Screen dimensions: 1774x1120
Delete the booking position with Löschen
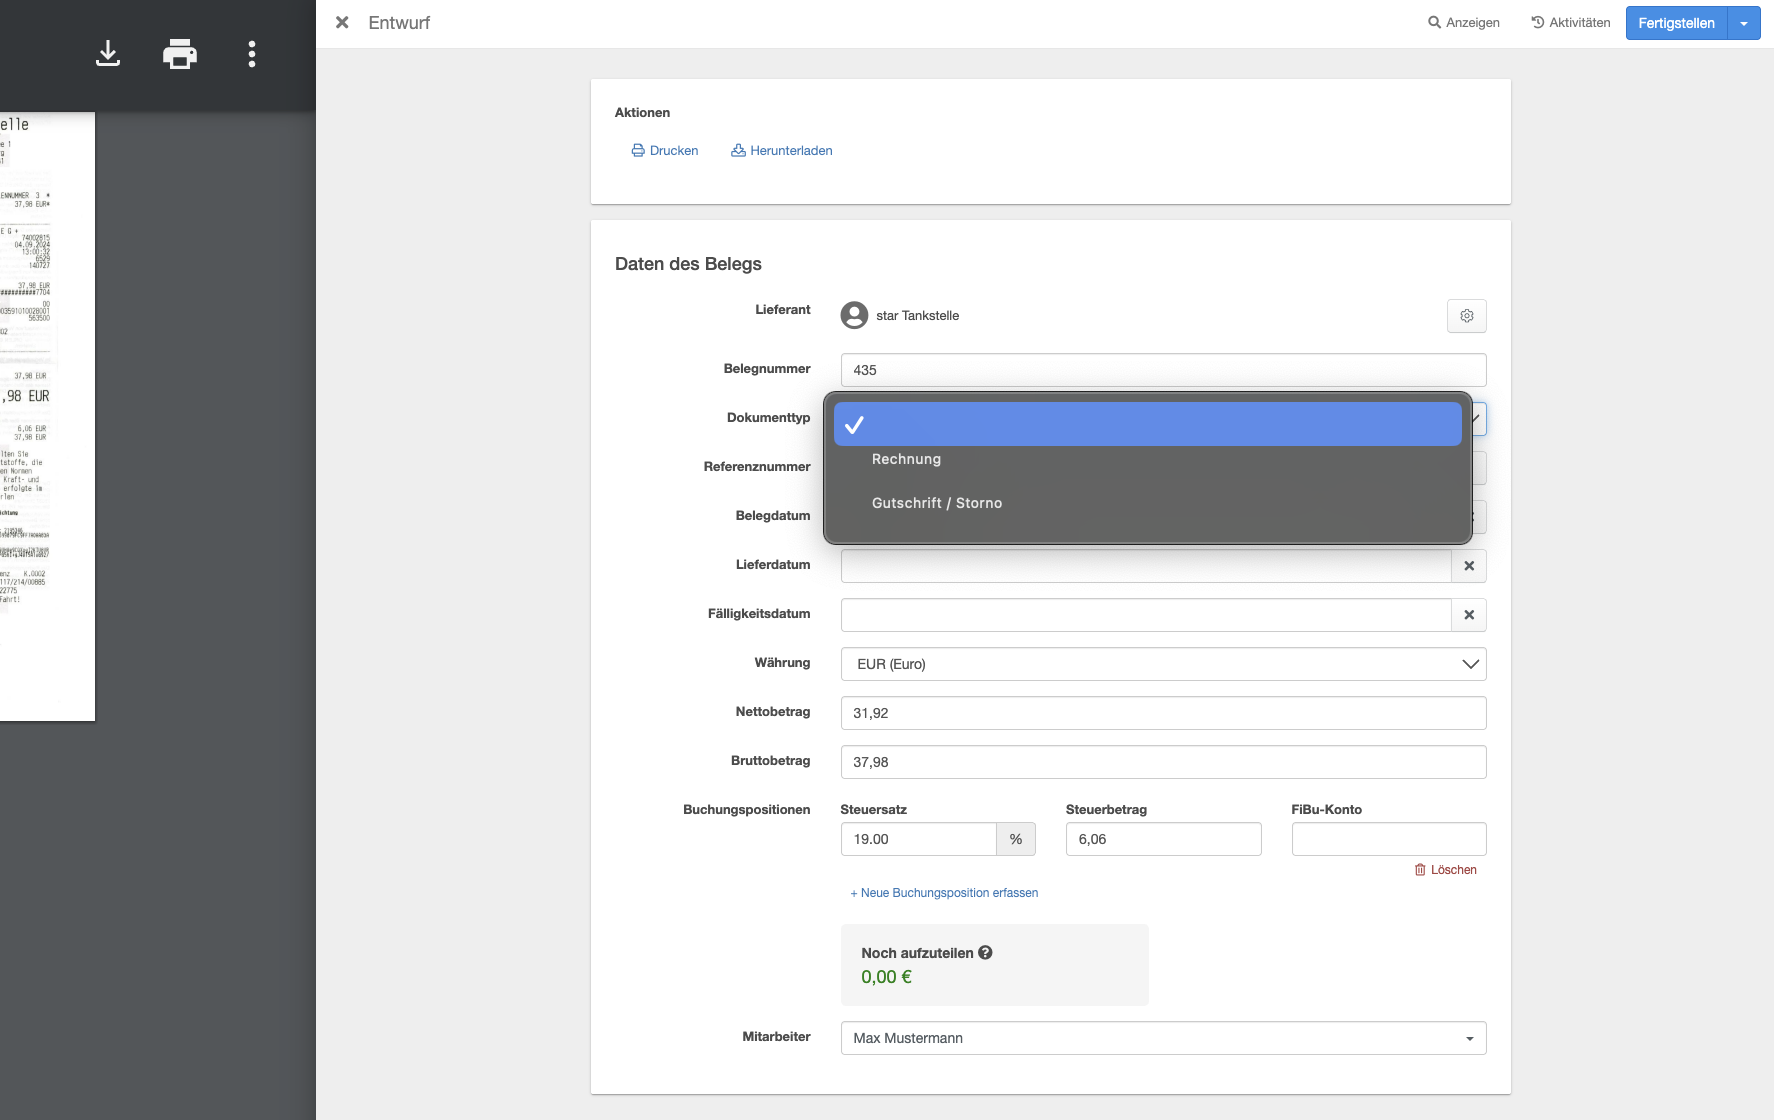coord(1446,870)
